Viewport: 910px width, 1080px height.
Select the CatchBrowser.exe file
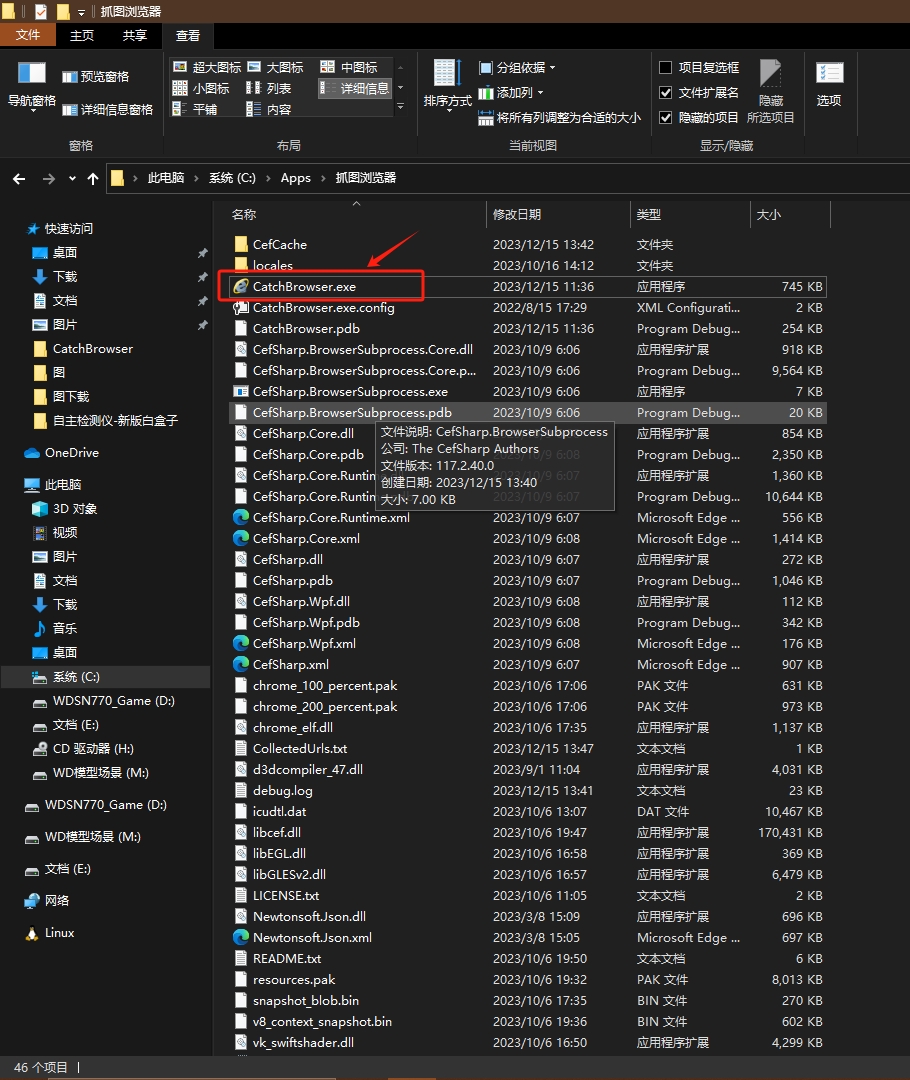click(527, 287)
